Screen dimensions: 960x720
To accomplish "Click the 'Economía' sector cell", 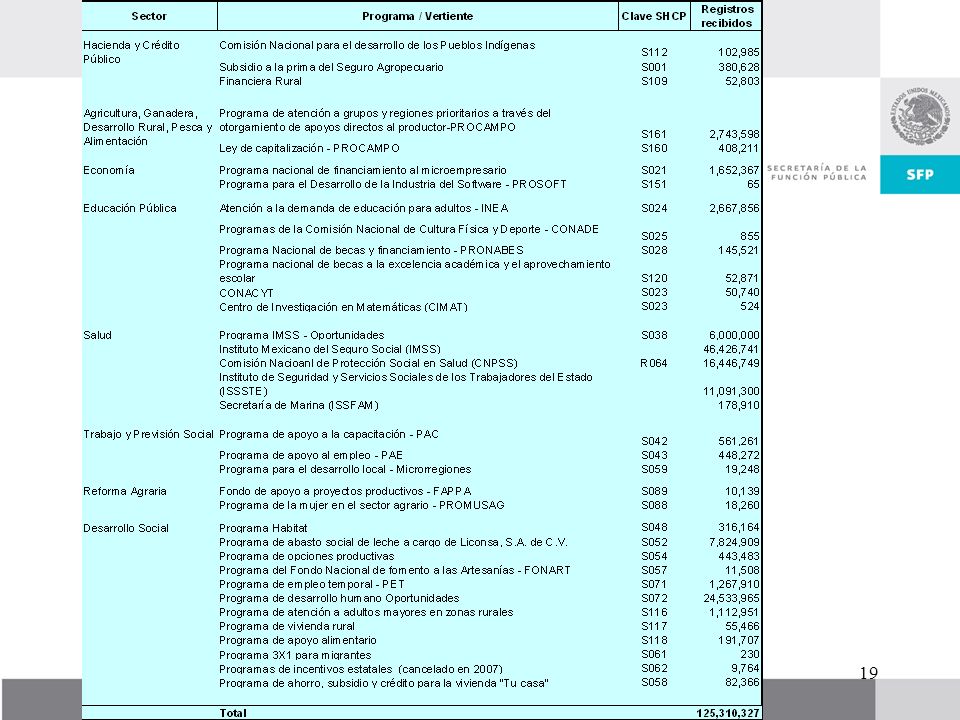I will click(x=109, y=170).
